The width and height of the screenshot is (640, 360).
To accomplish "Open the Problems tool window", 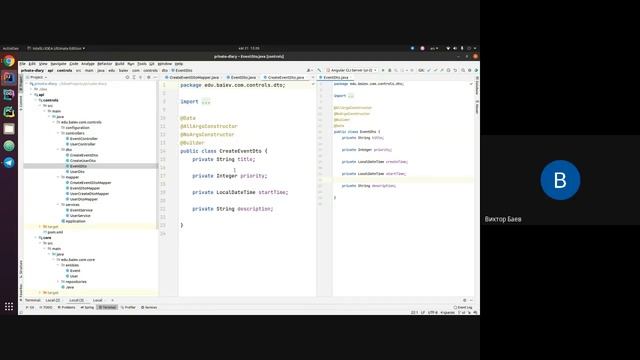I will click(x=67, y=307).
